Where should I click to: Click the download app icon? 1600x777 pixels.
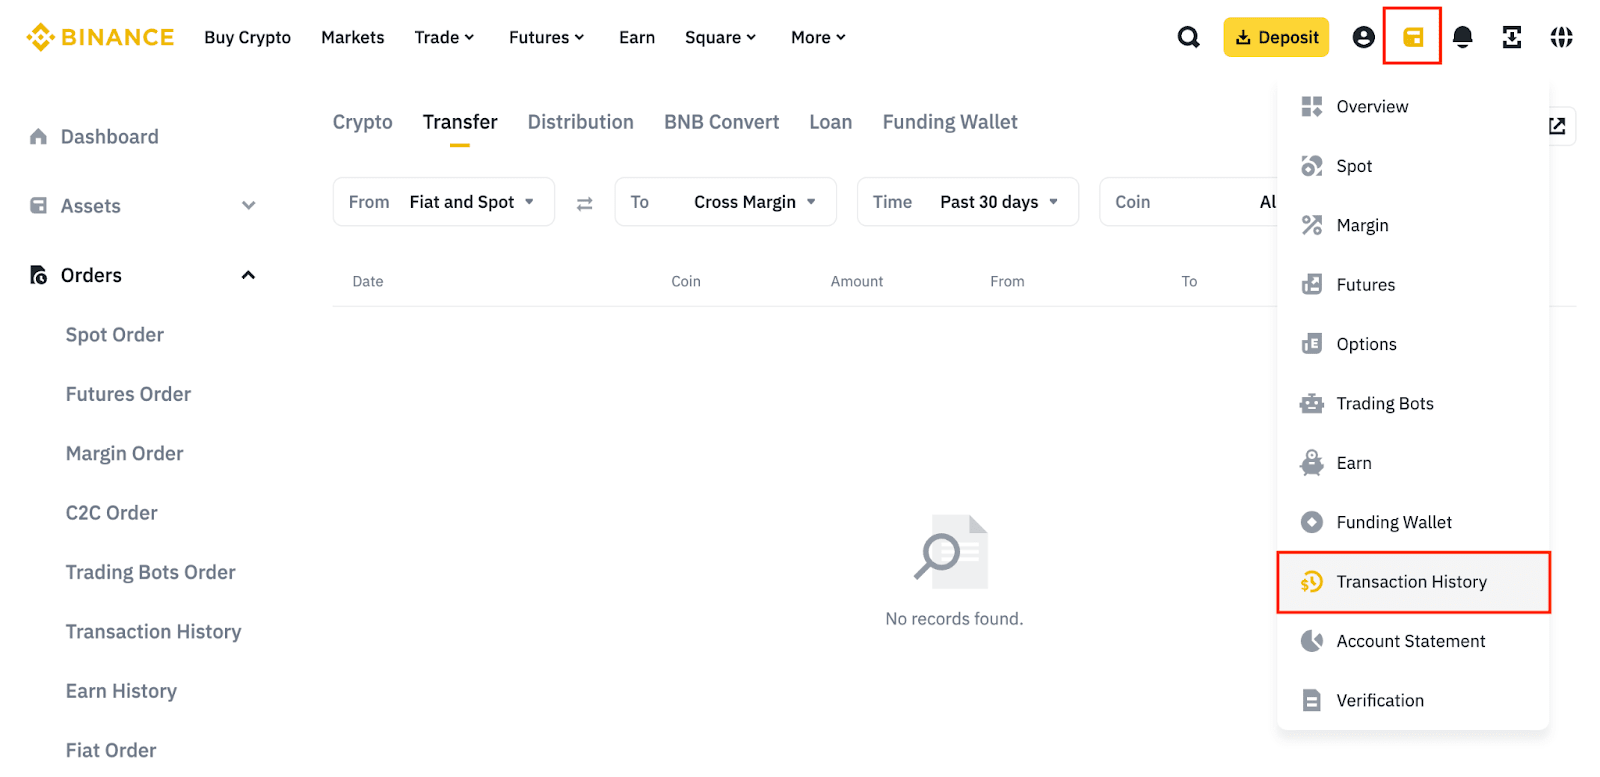pos(1512,37)
